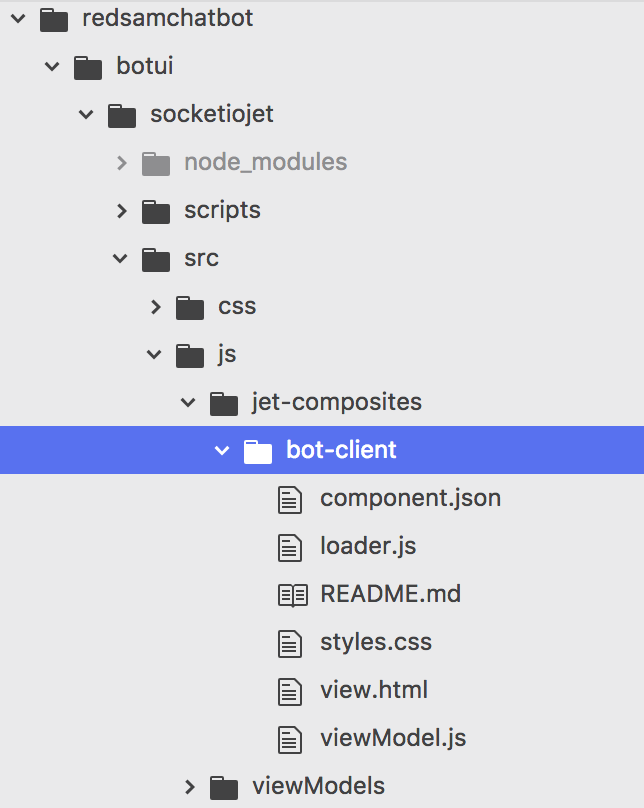644x808 pixels.
Task: Click the view.html file icon
Action: click(x=290, y=691)
